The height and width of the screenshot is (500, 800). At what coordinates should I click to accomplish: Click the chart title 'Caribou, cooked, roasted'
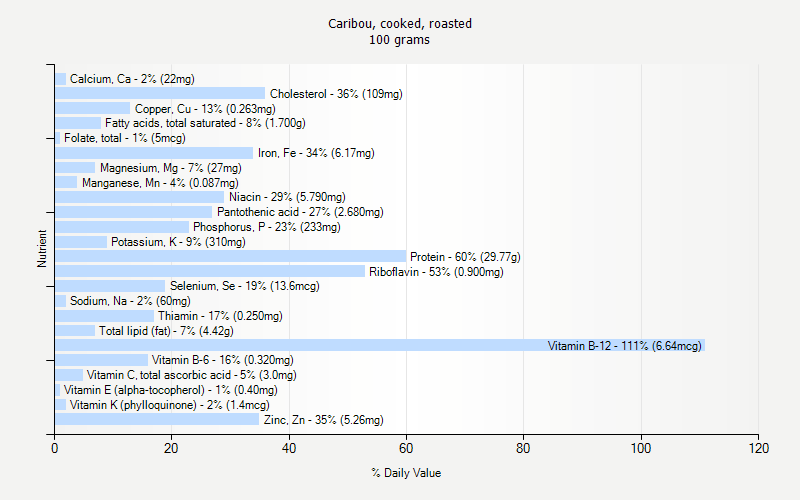[x=400, y=23]
